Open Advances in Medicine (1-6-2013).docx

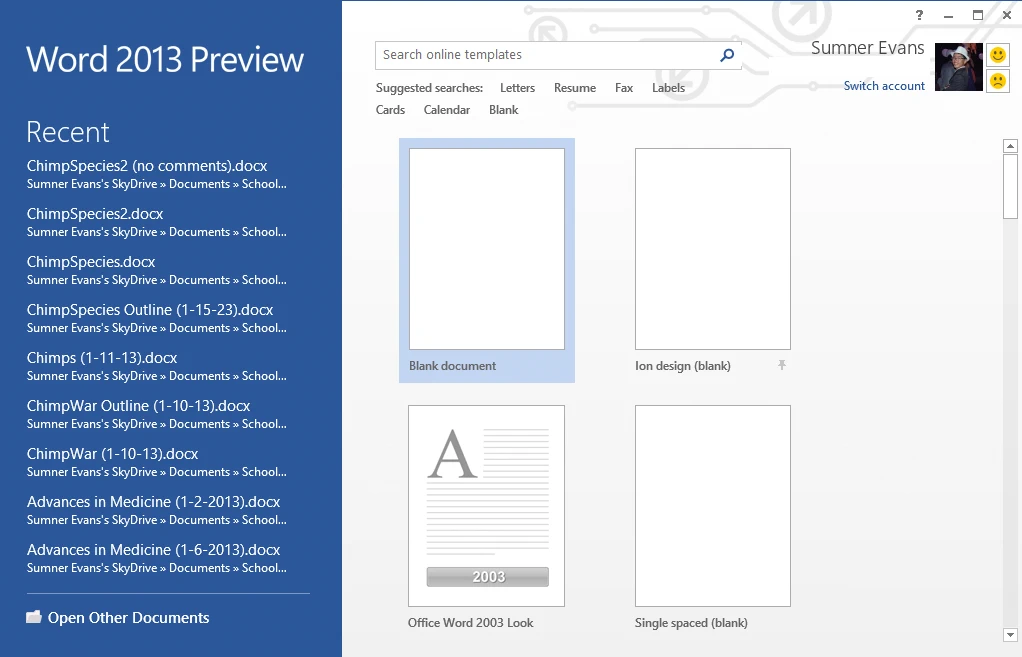click(153, 550)
